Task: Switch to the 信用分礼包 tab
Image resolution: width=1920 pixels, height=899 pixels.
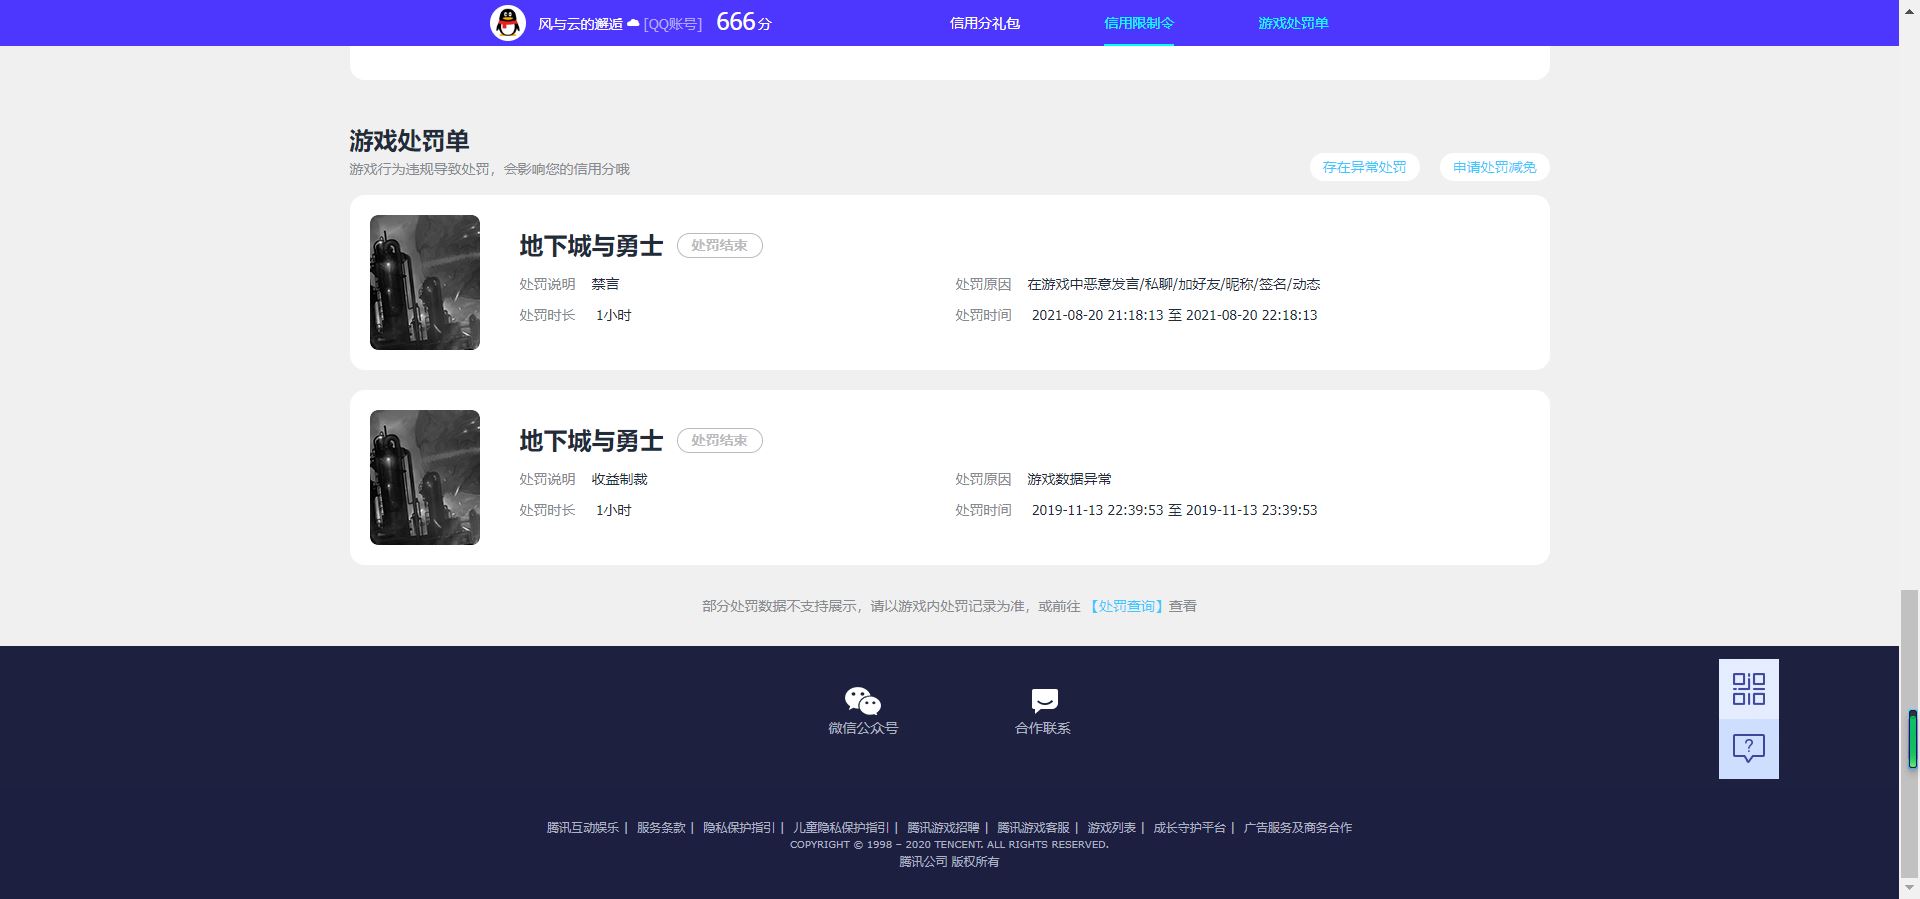Action: pos(984,23)
